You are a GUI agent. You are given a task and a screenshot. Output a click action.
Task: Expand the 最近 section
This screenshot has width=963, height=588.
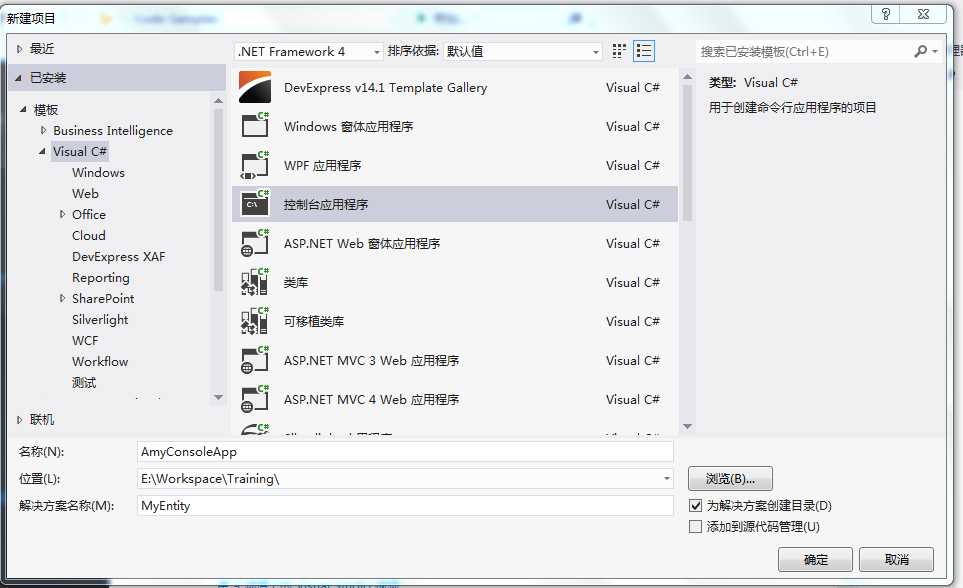pyautogui.click(x=19, y=49)
